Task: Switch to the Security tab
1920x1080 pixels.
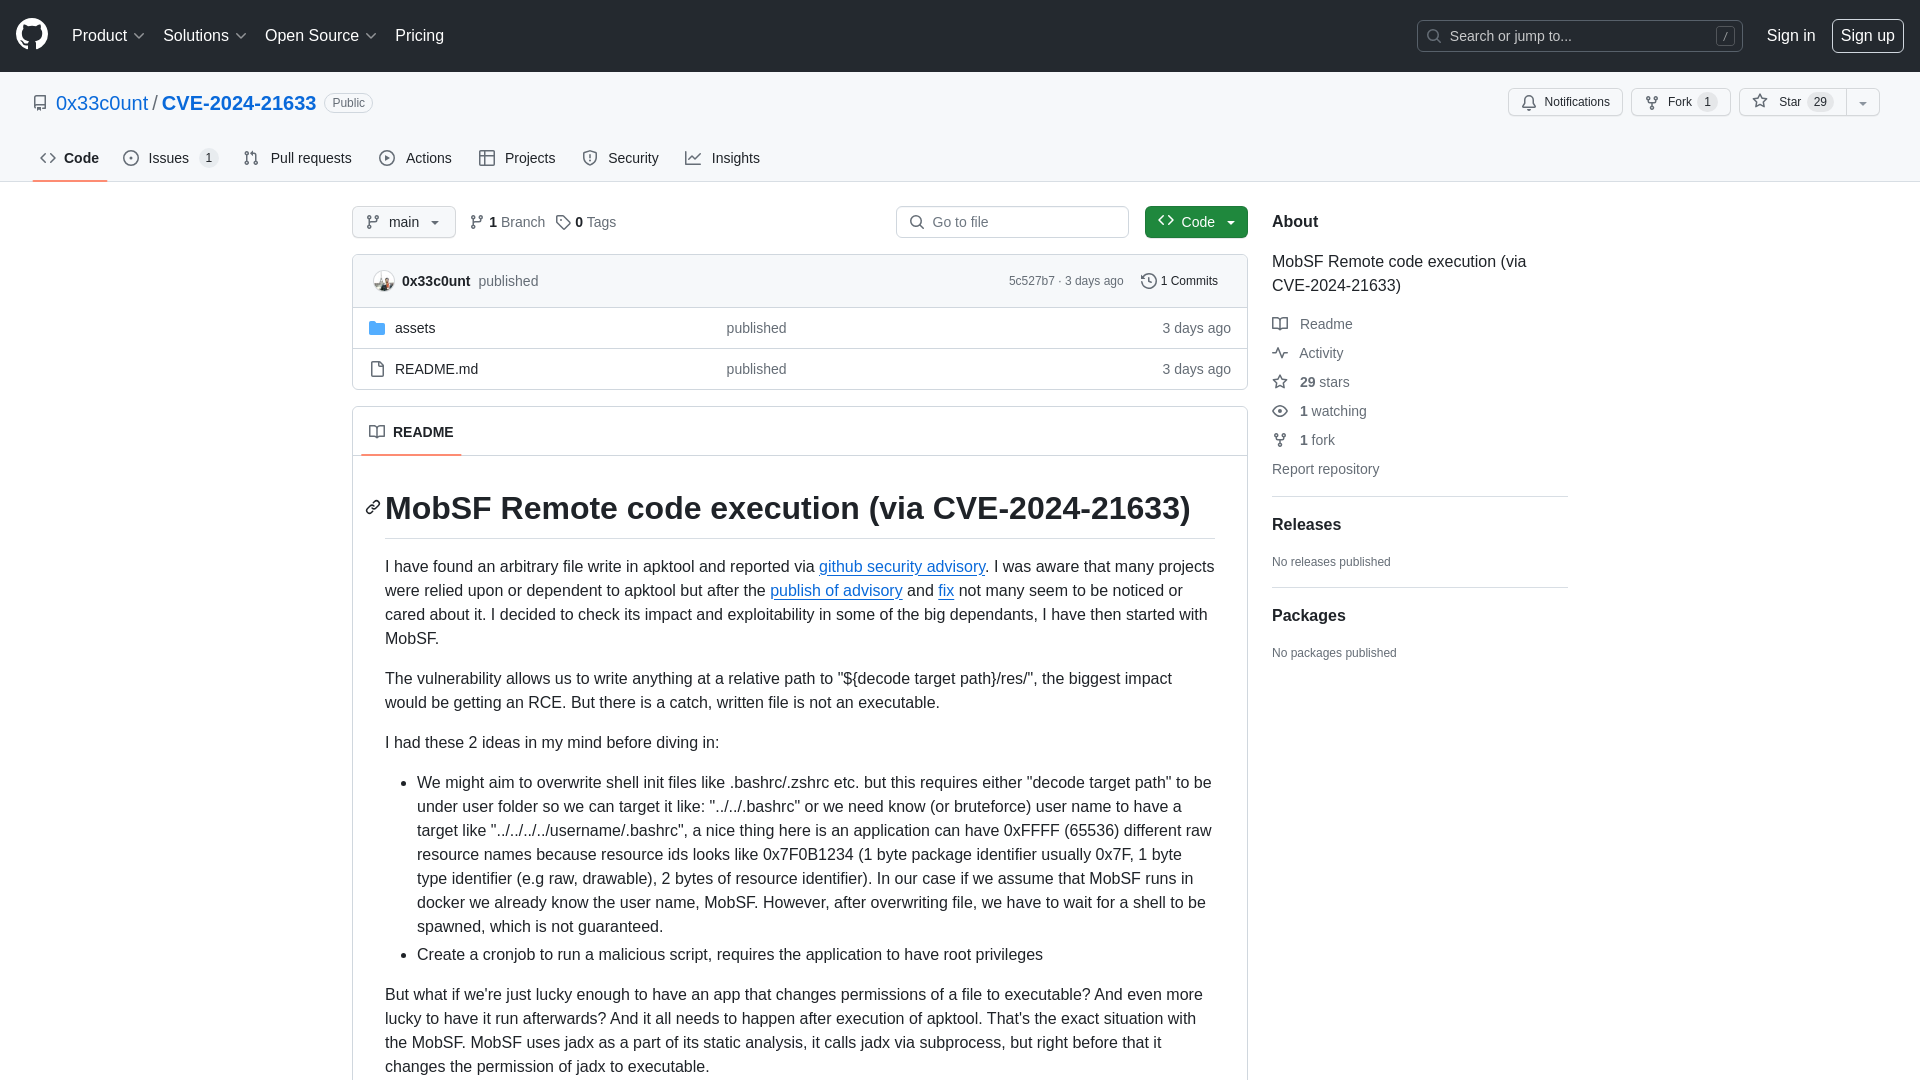Action: click(x=620, y=158)
